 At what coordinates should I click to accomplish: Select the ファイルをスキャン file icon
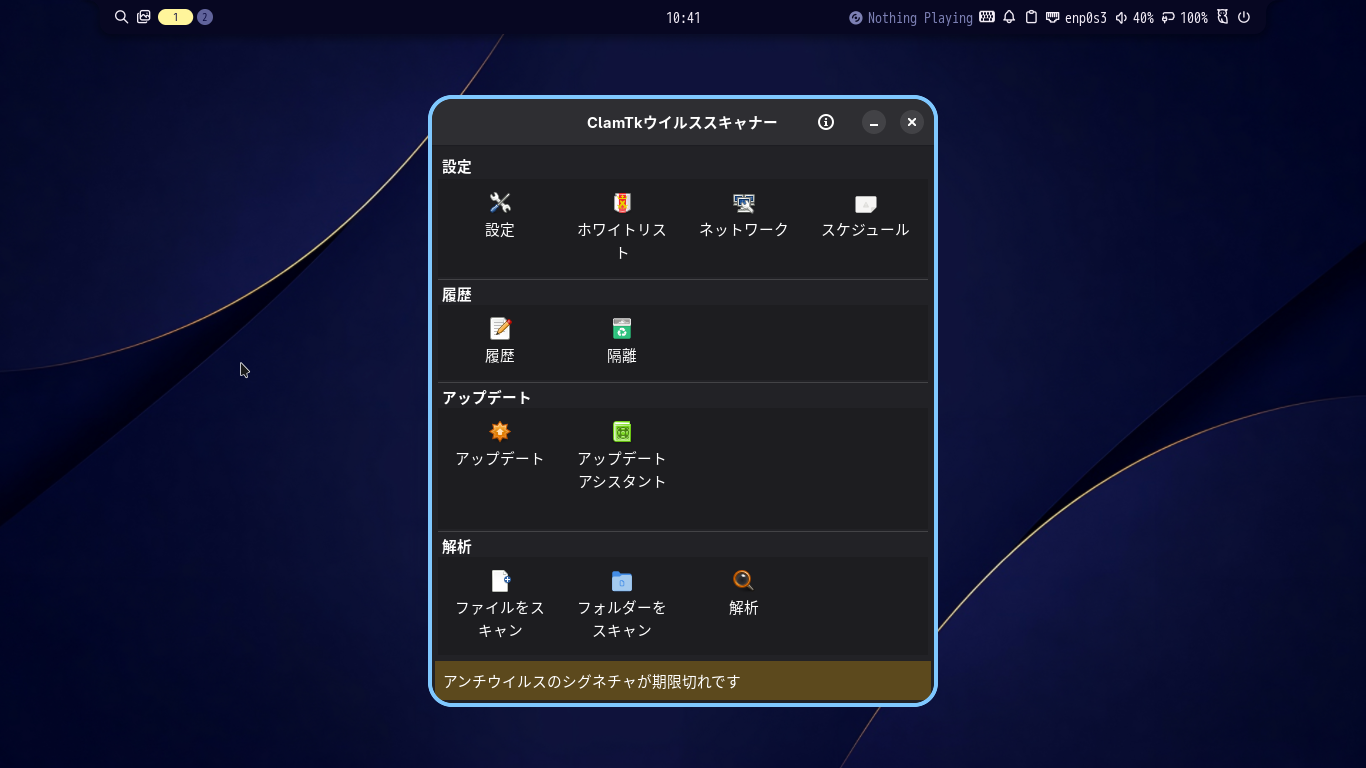[x=500, y=581]
